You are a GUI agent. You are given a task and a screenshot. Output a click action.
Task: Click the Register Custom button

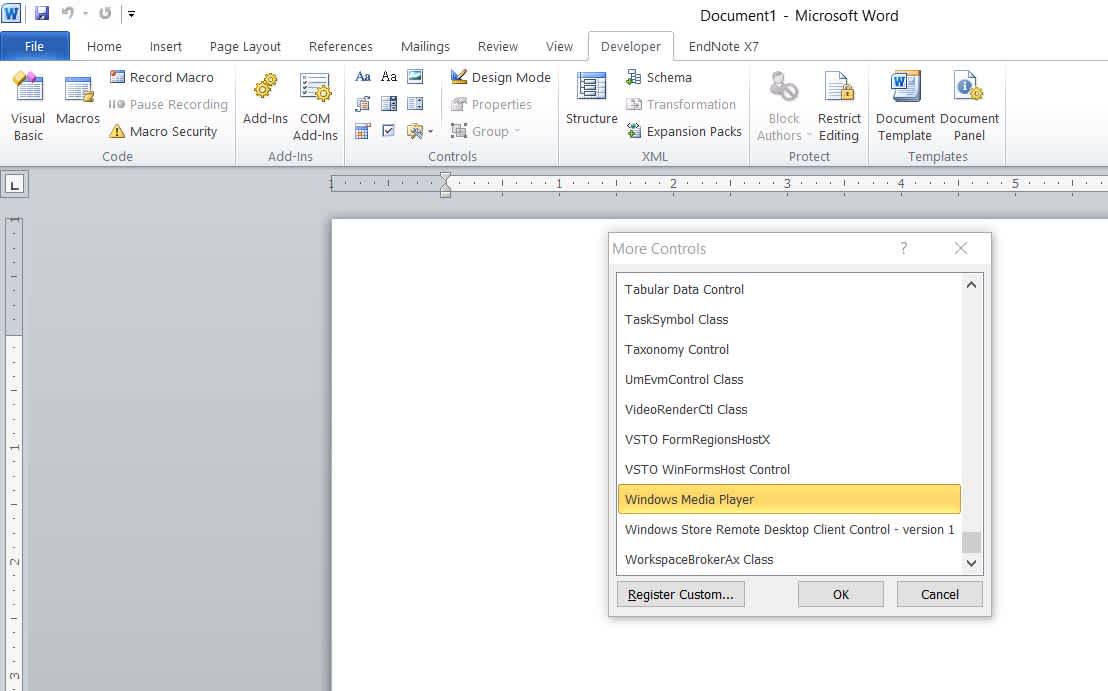pos(680,594)
